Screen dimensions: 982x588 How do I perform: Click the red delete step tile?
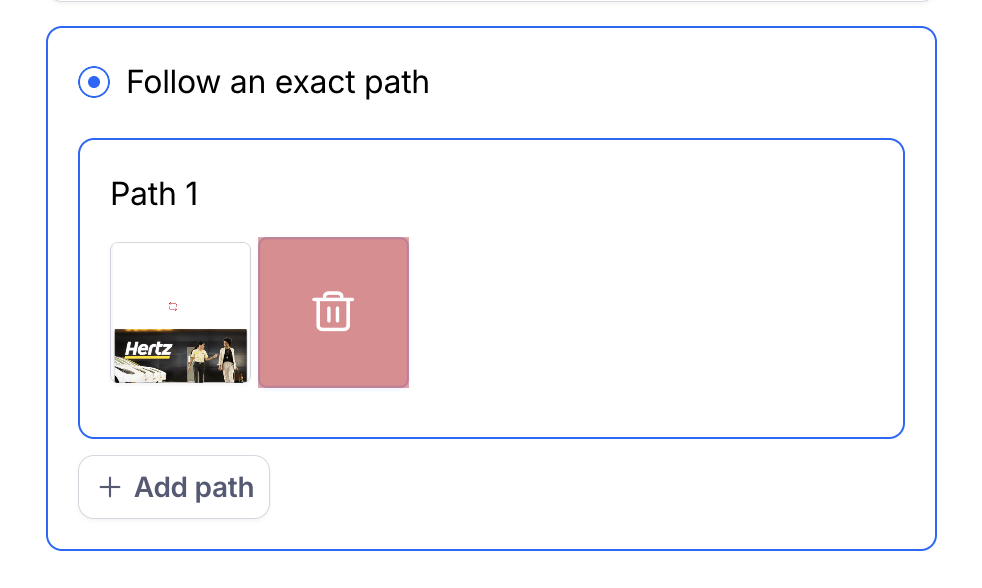click(333, 312)
